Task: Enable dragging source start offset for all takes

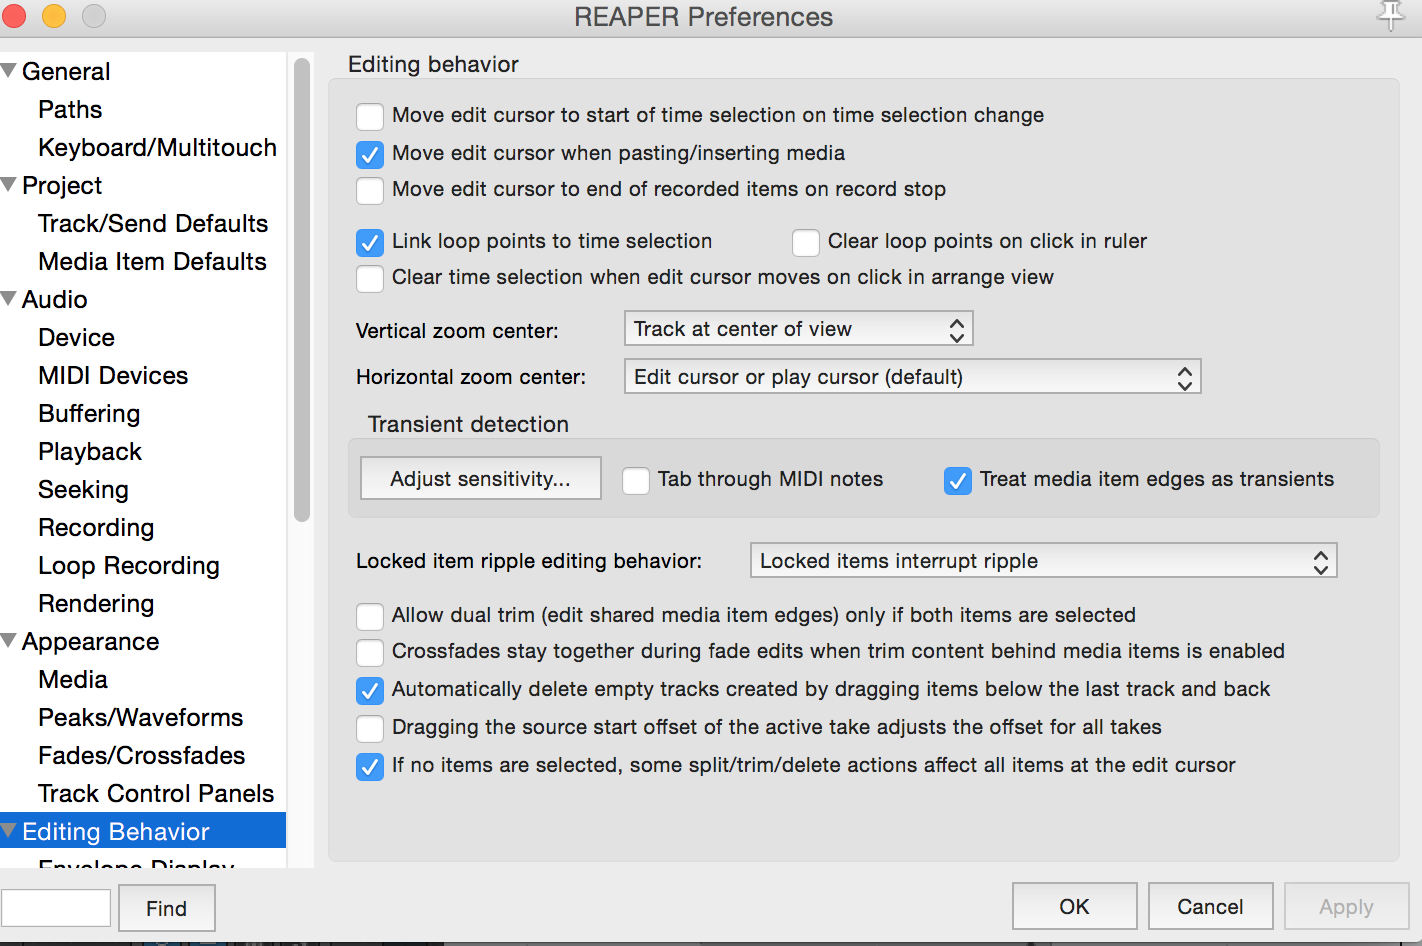Action: tap(370, 728)
